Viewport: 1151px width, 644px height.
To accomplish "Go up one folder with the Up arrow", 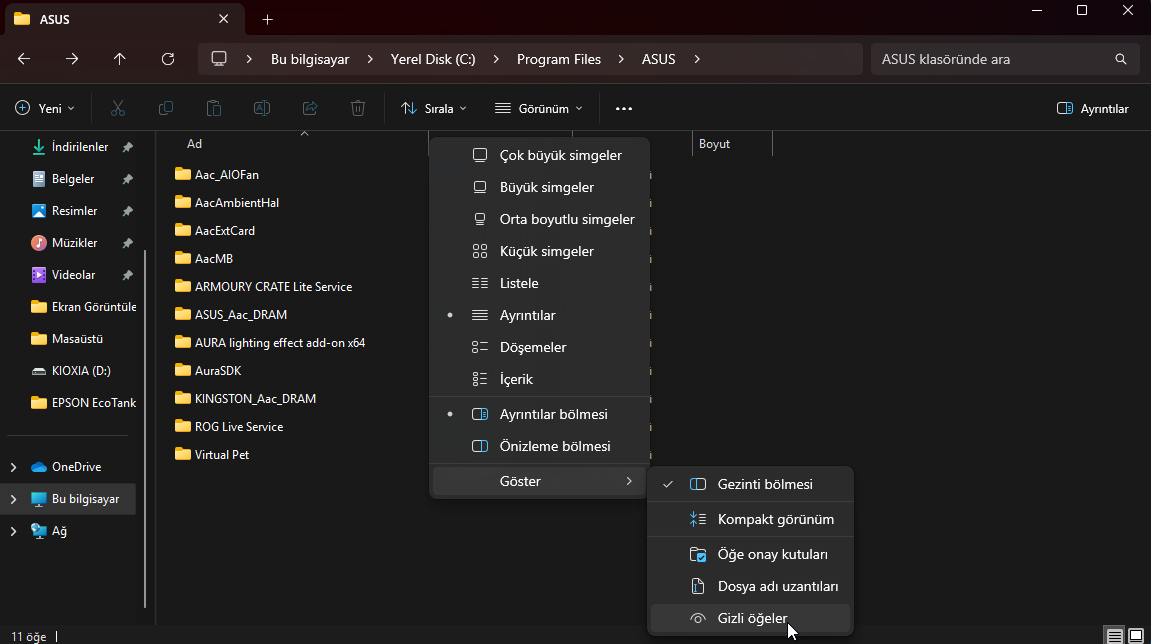I will pos(120,59).
